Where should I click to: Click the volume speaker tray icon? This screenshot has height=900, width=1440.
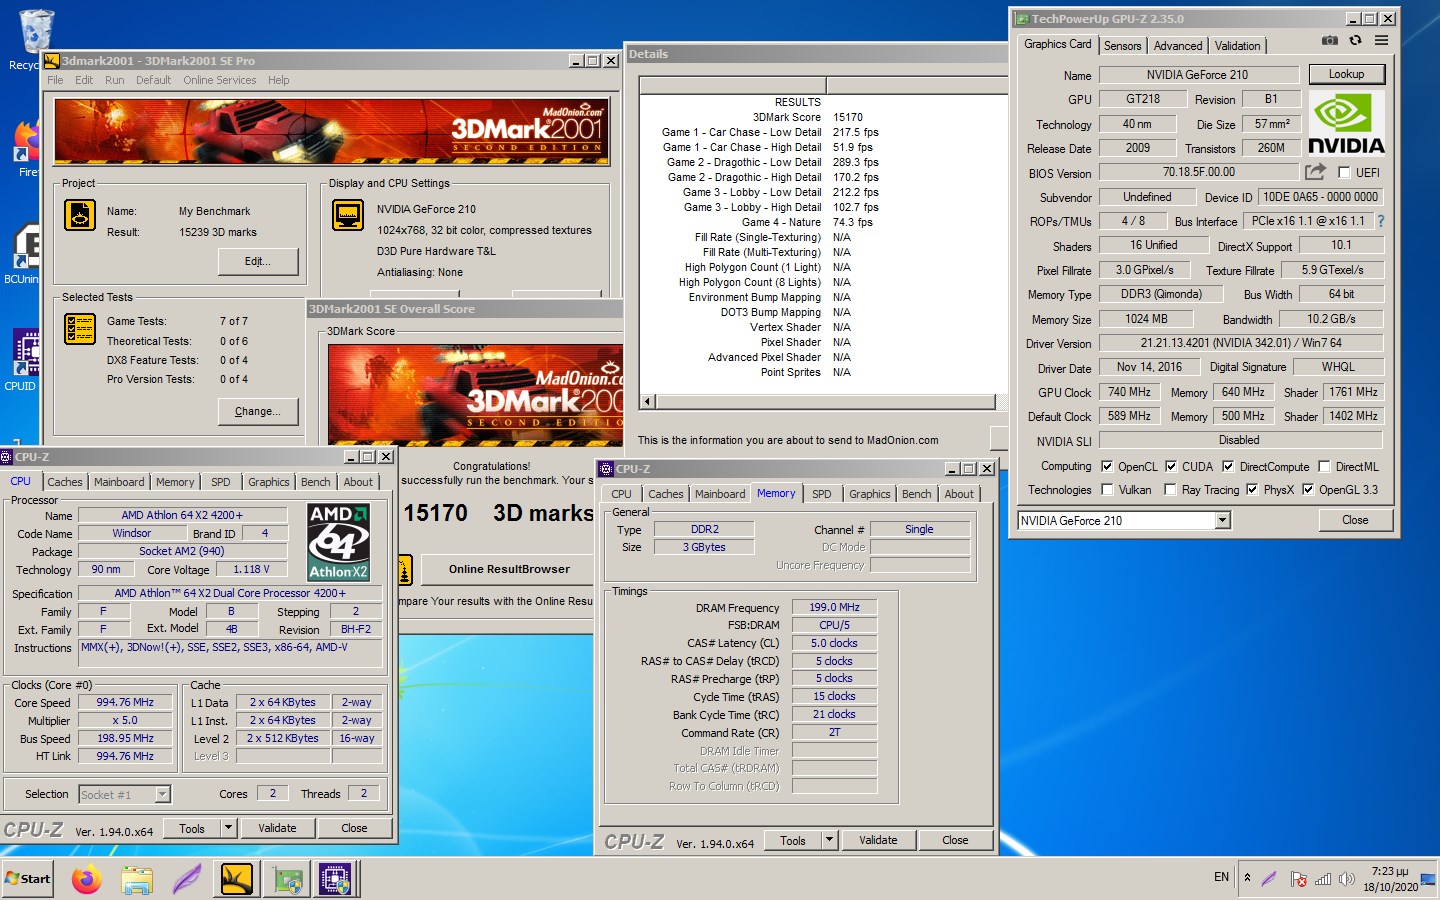click(1347, 879)
